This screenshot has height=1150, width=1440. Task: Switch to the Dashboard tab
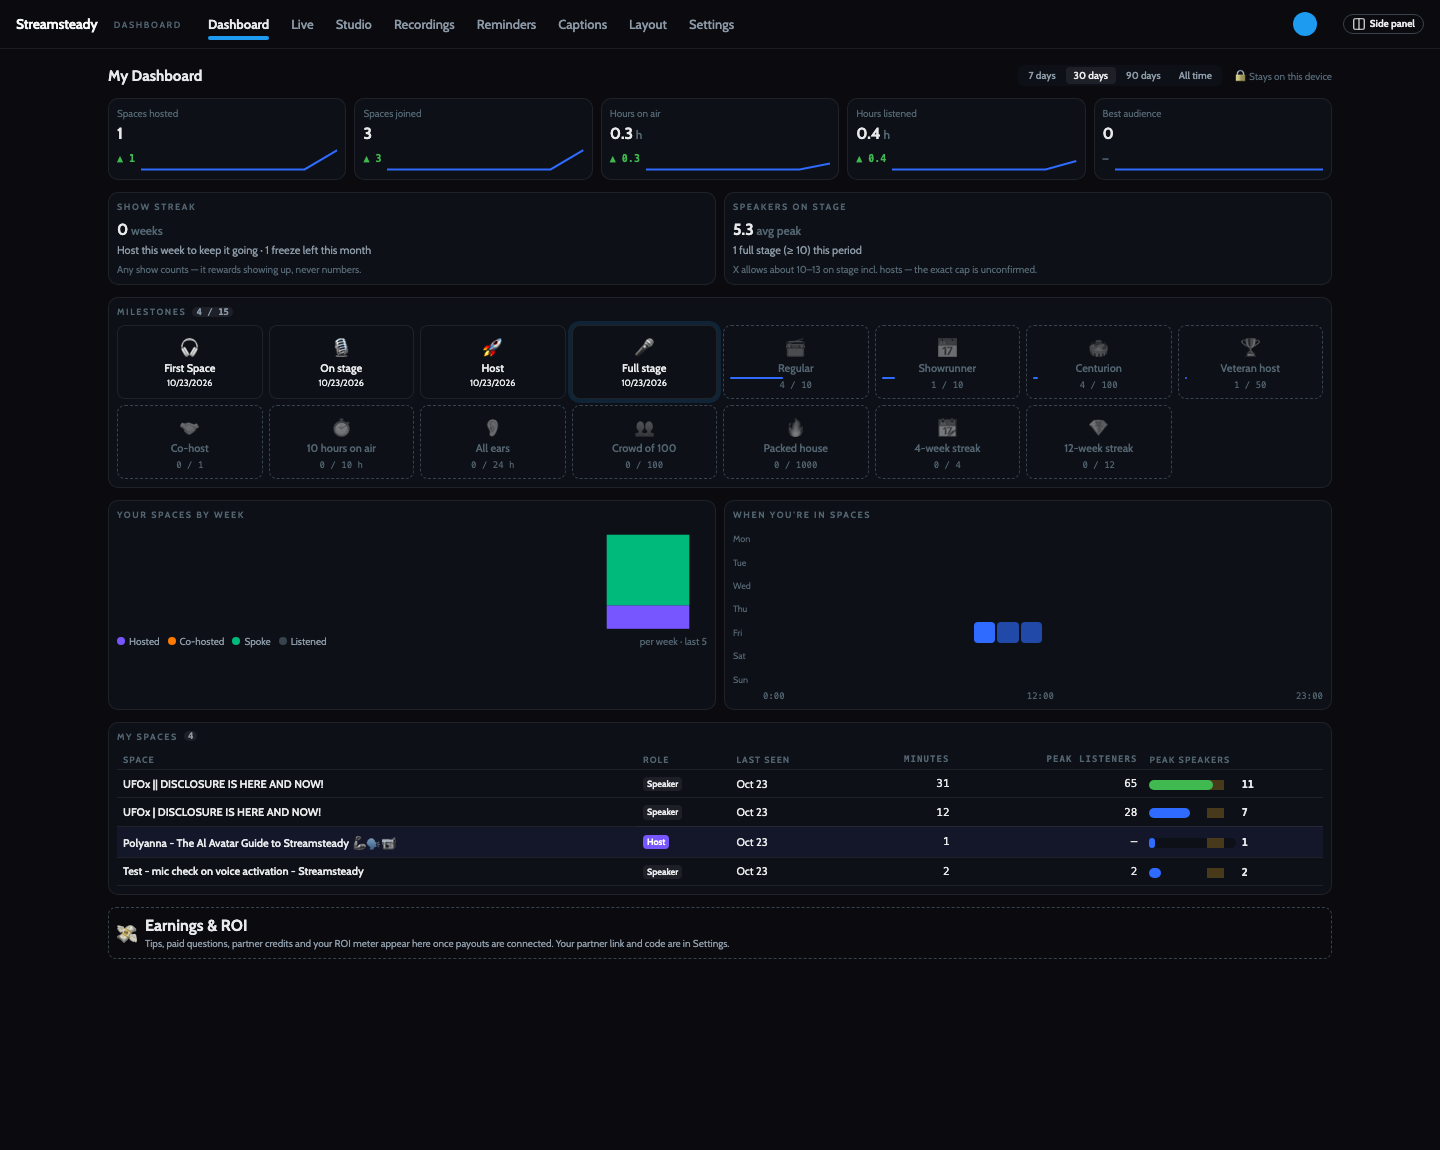[238, 24]
